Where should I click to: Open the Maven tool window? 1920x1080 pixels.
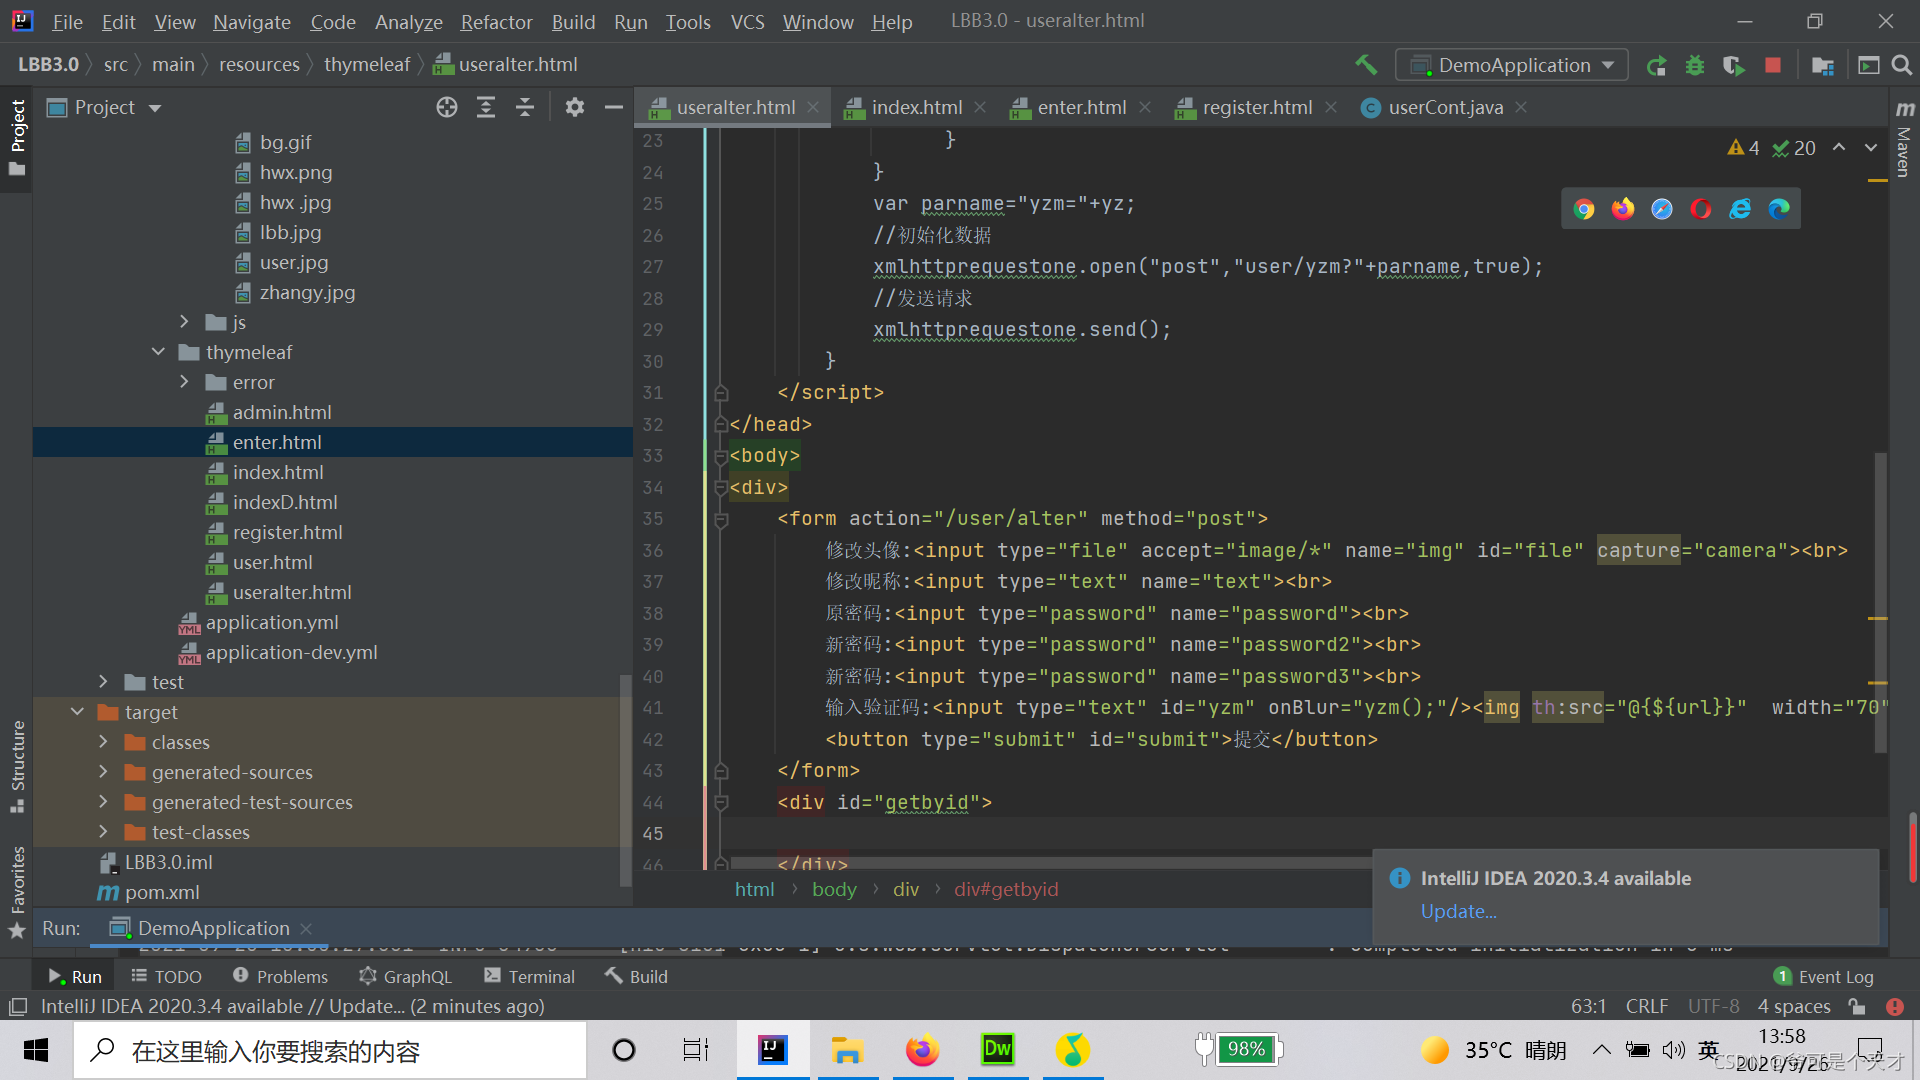click(1904, 140)
